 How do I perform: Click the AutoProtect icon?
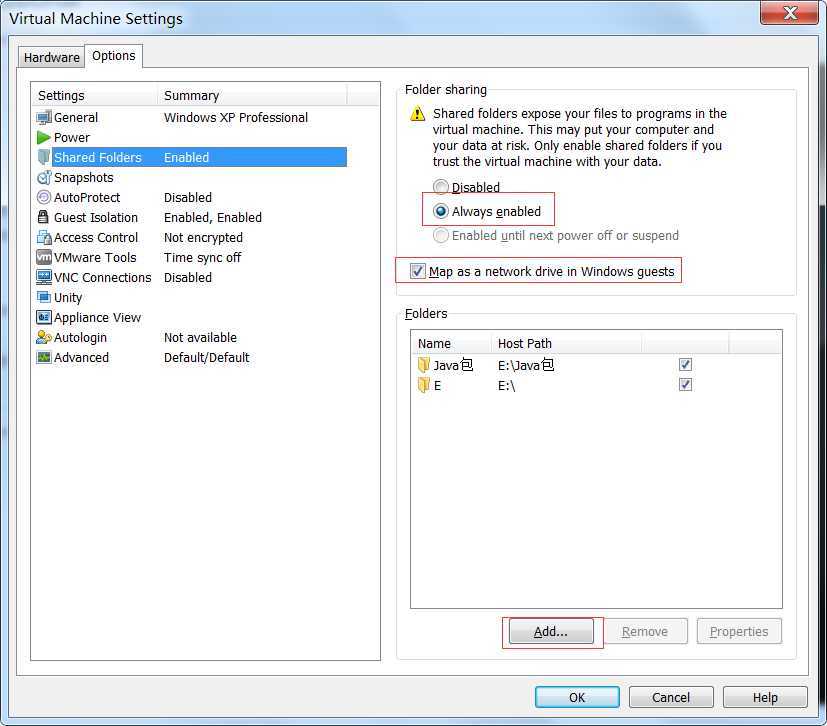pyautogui.click(x=44, y=198)
